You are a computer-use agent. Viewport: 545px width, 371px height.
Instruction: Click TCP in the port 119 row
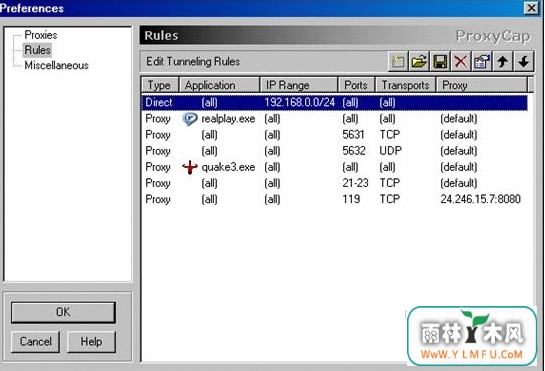tap(390, 199)
